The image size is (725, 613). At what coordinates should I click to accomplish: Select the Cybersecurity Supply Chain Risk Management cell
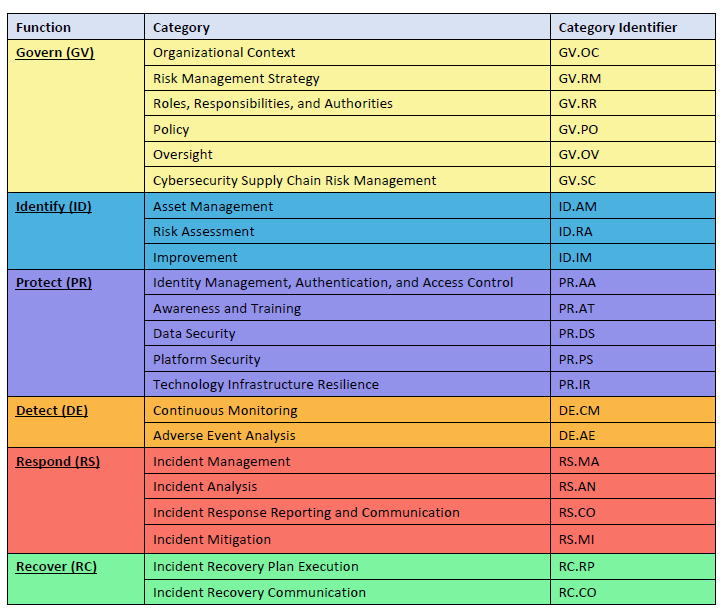294,181
